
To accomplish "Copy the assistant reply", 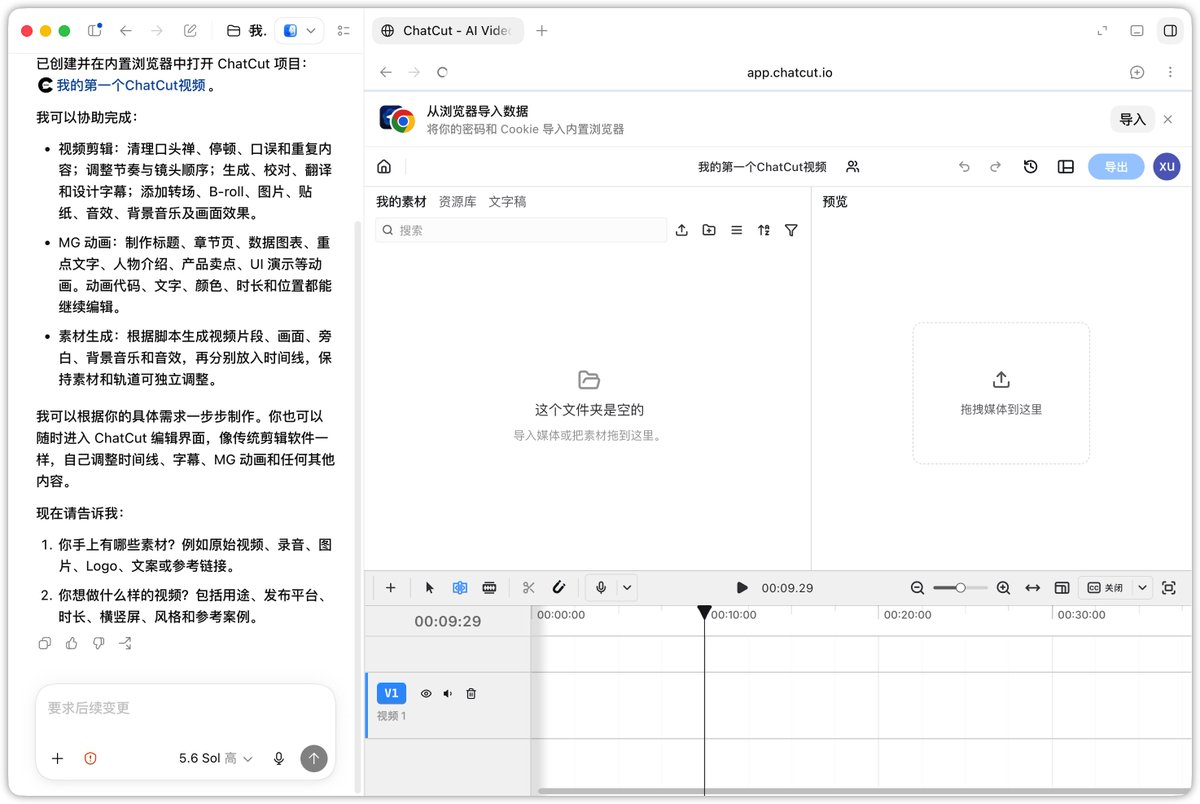I will (44, 643).
